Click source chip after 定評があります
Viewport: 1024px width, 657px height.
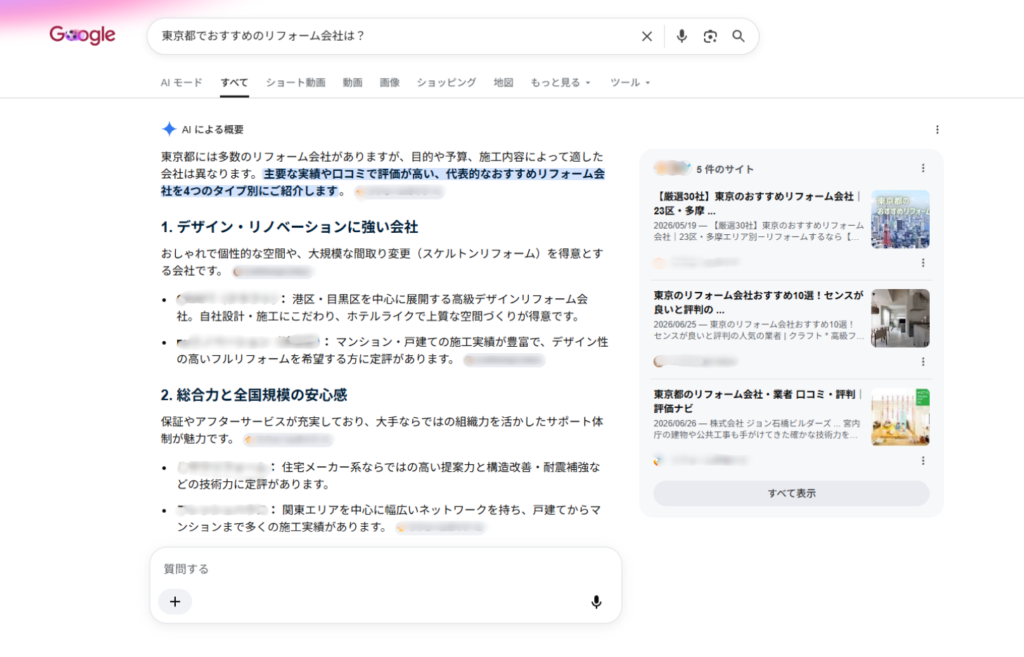(x=504, y=359)
